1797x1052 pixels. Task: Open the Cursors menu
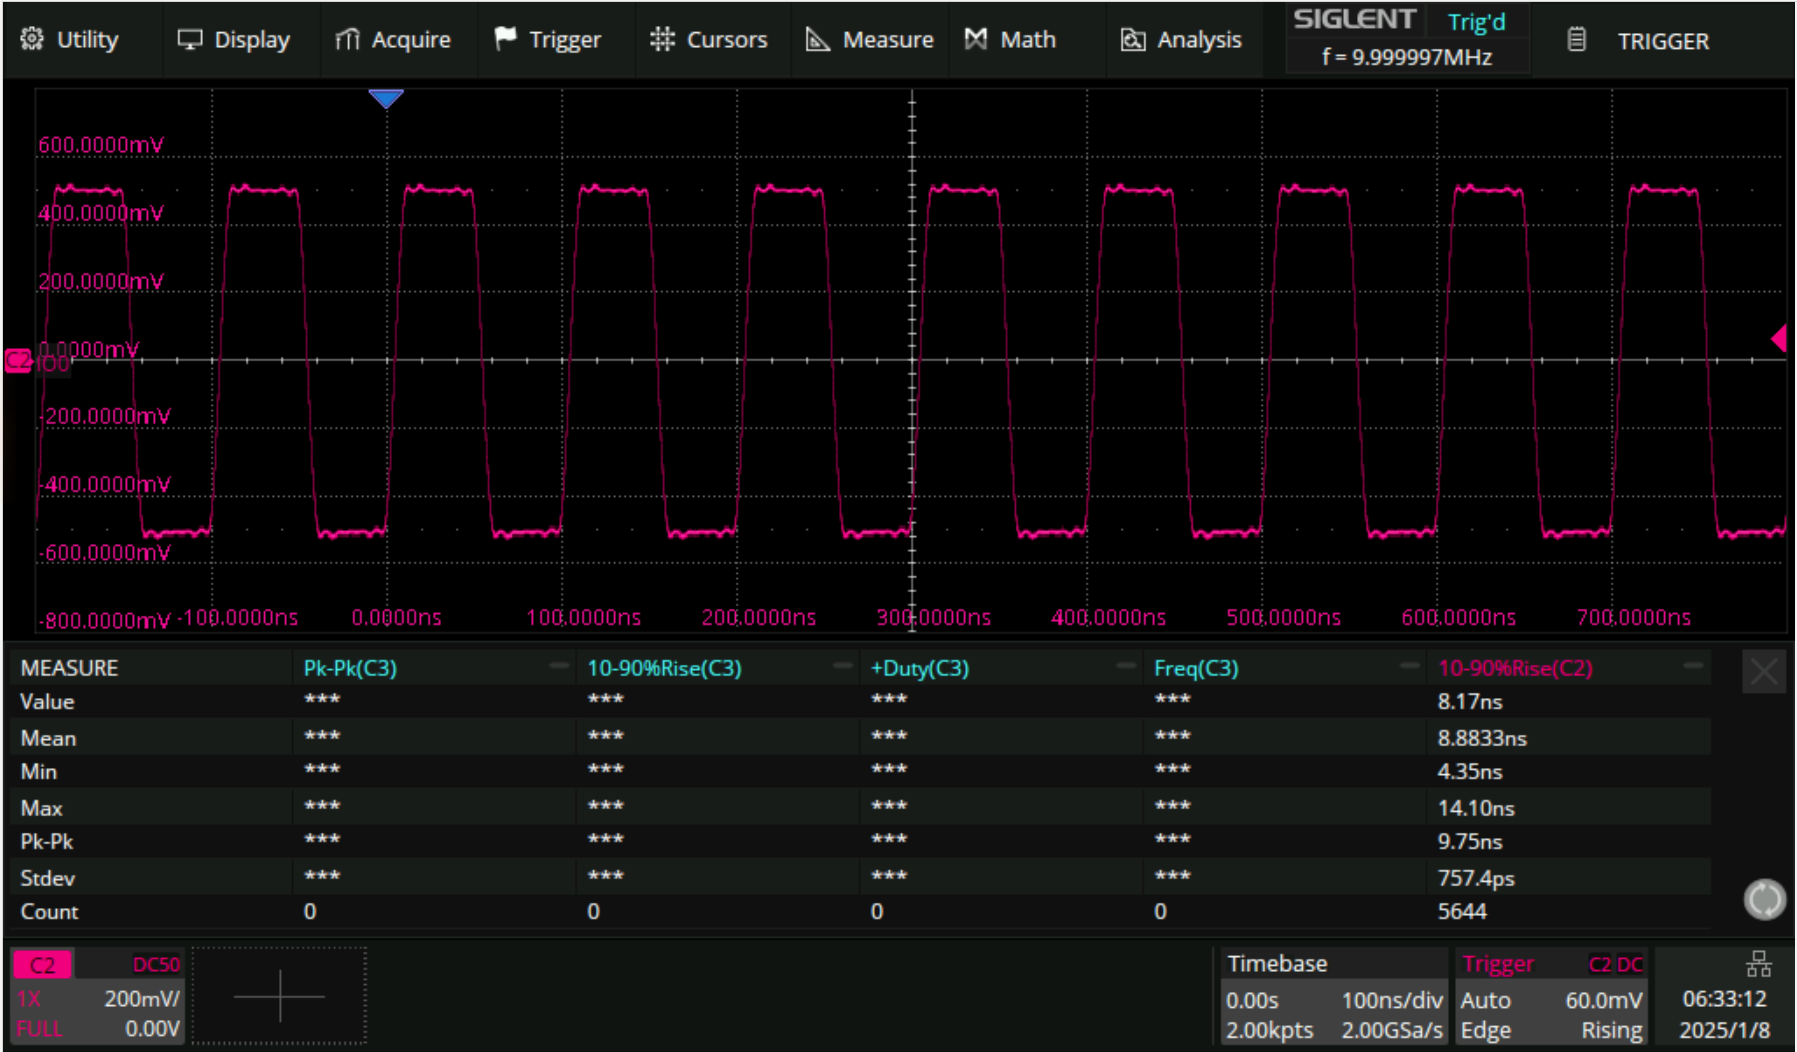709,40
